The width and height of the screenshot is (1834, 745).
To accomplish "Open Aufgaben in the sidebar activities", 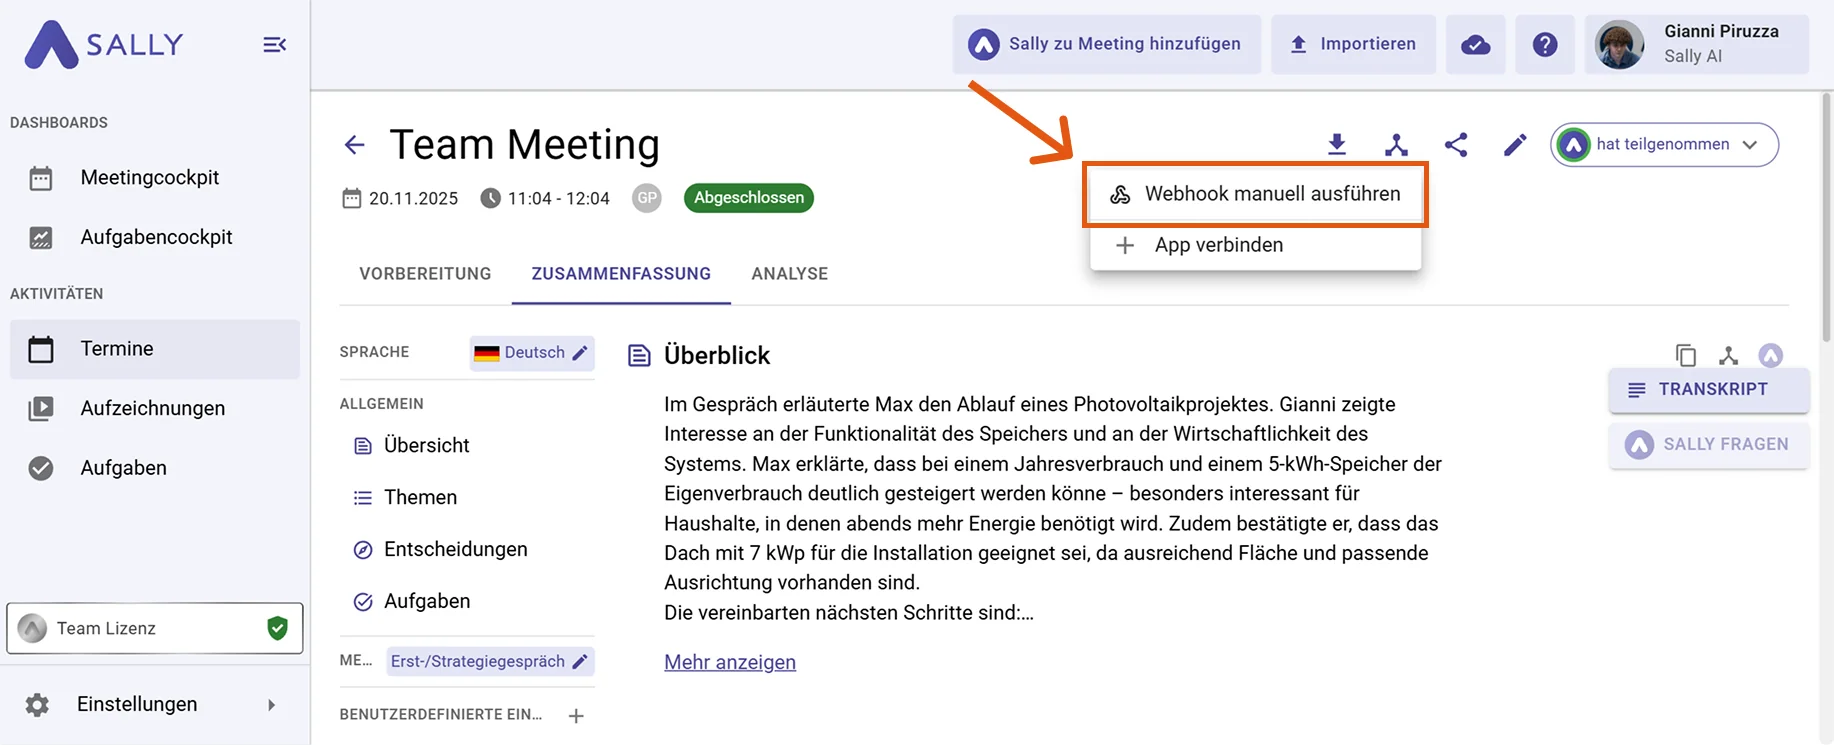I will [x=155, y=468].
